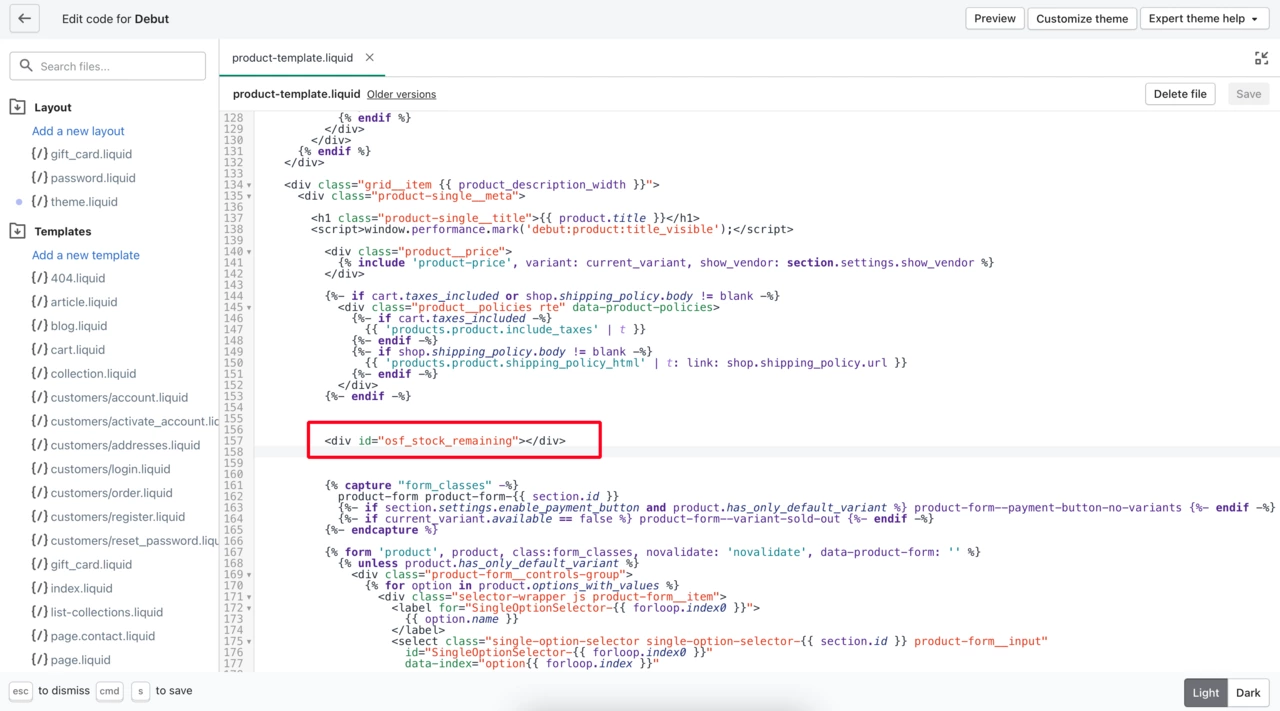
Task: Click the back arrow button
Action: tap(25, 18)
